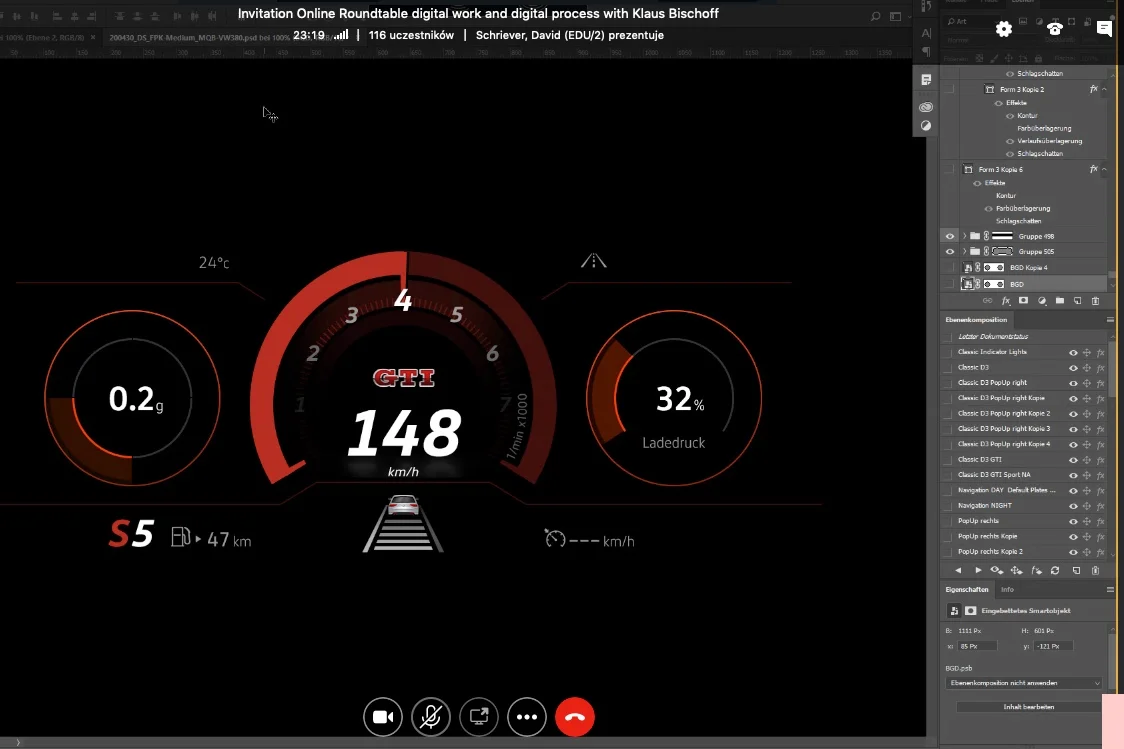
Task: Select the BGD Kopie 4 layer
Action: pyautogui.click(x=1025, y=267)
